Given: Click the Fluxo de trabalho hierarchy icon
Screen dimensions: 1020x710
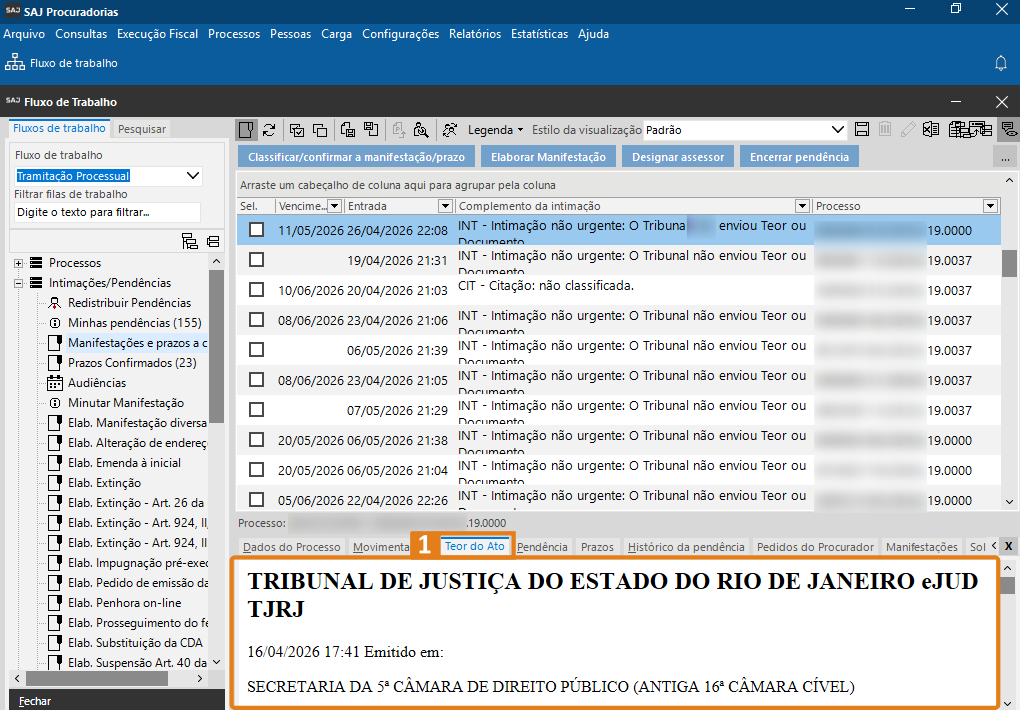Looking at the screenshot, I should pyautogui.click(x=14, y=62).
